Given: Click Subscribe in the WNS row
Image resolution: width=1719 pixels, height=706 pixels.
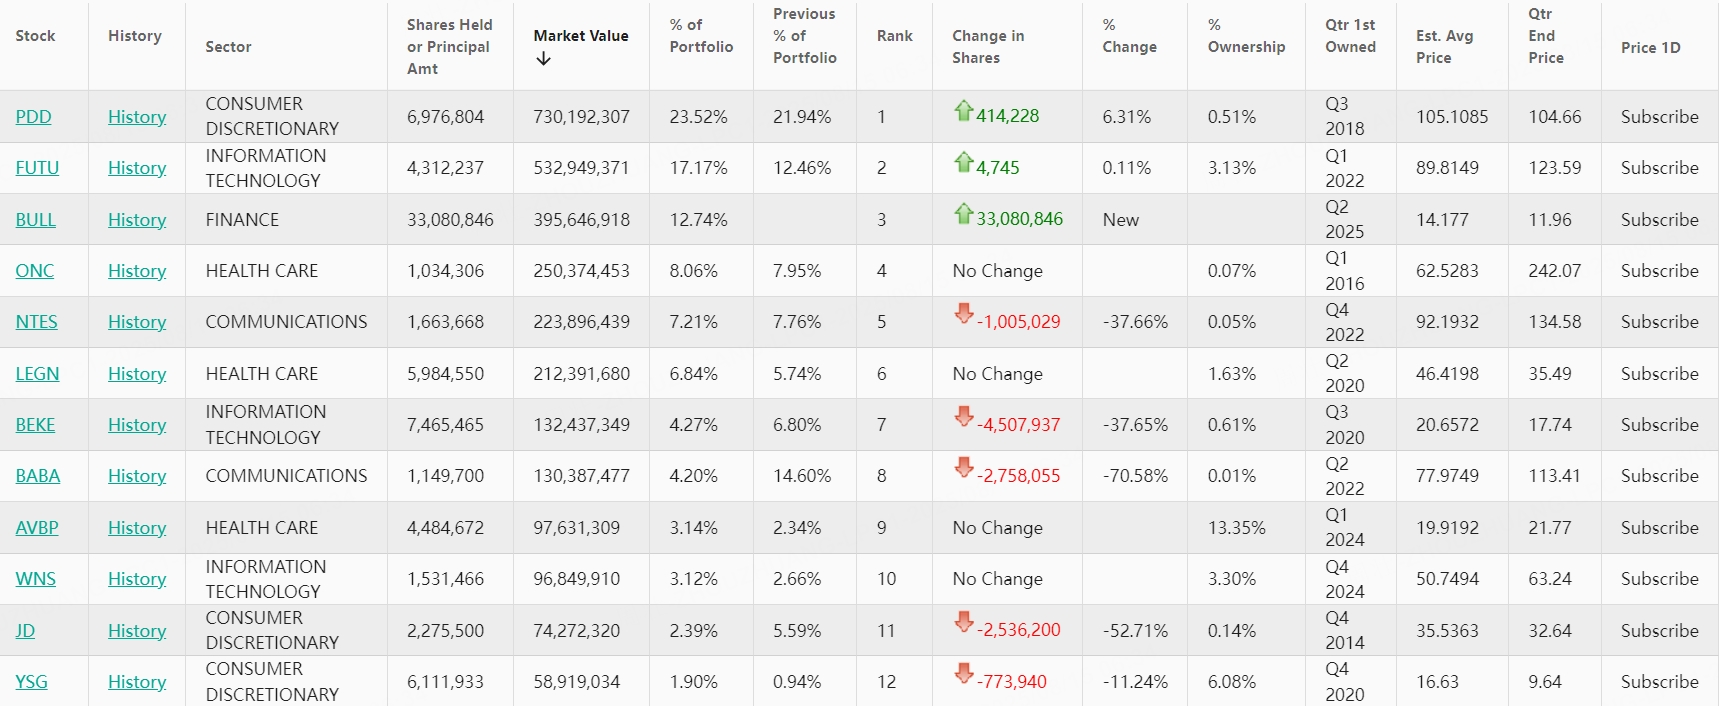Looking at the screenshot, I should coord(1659,579).
